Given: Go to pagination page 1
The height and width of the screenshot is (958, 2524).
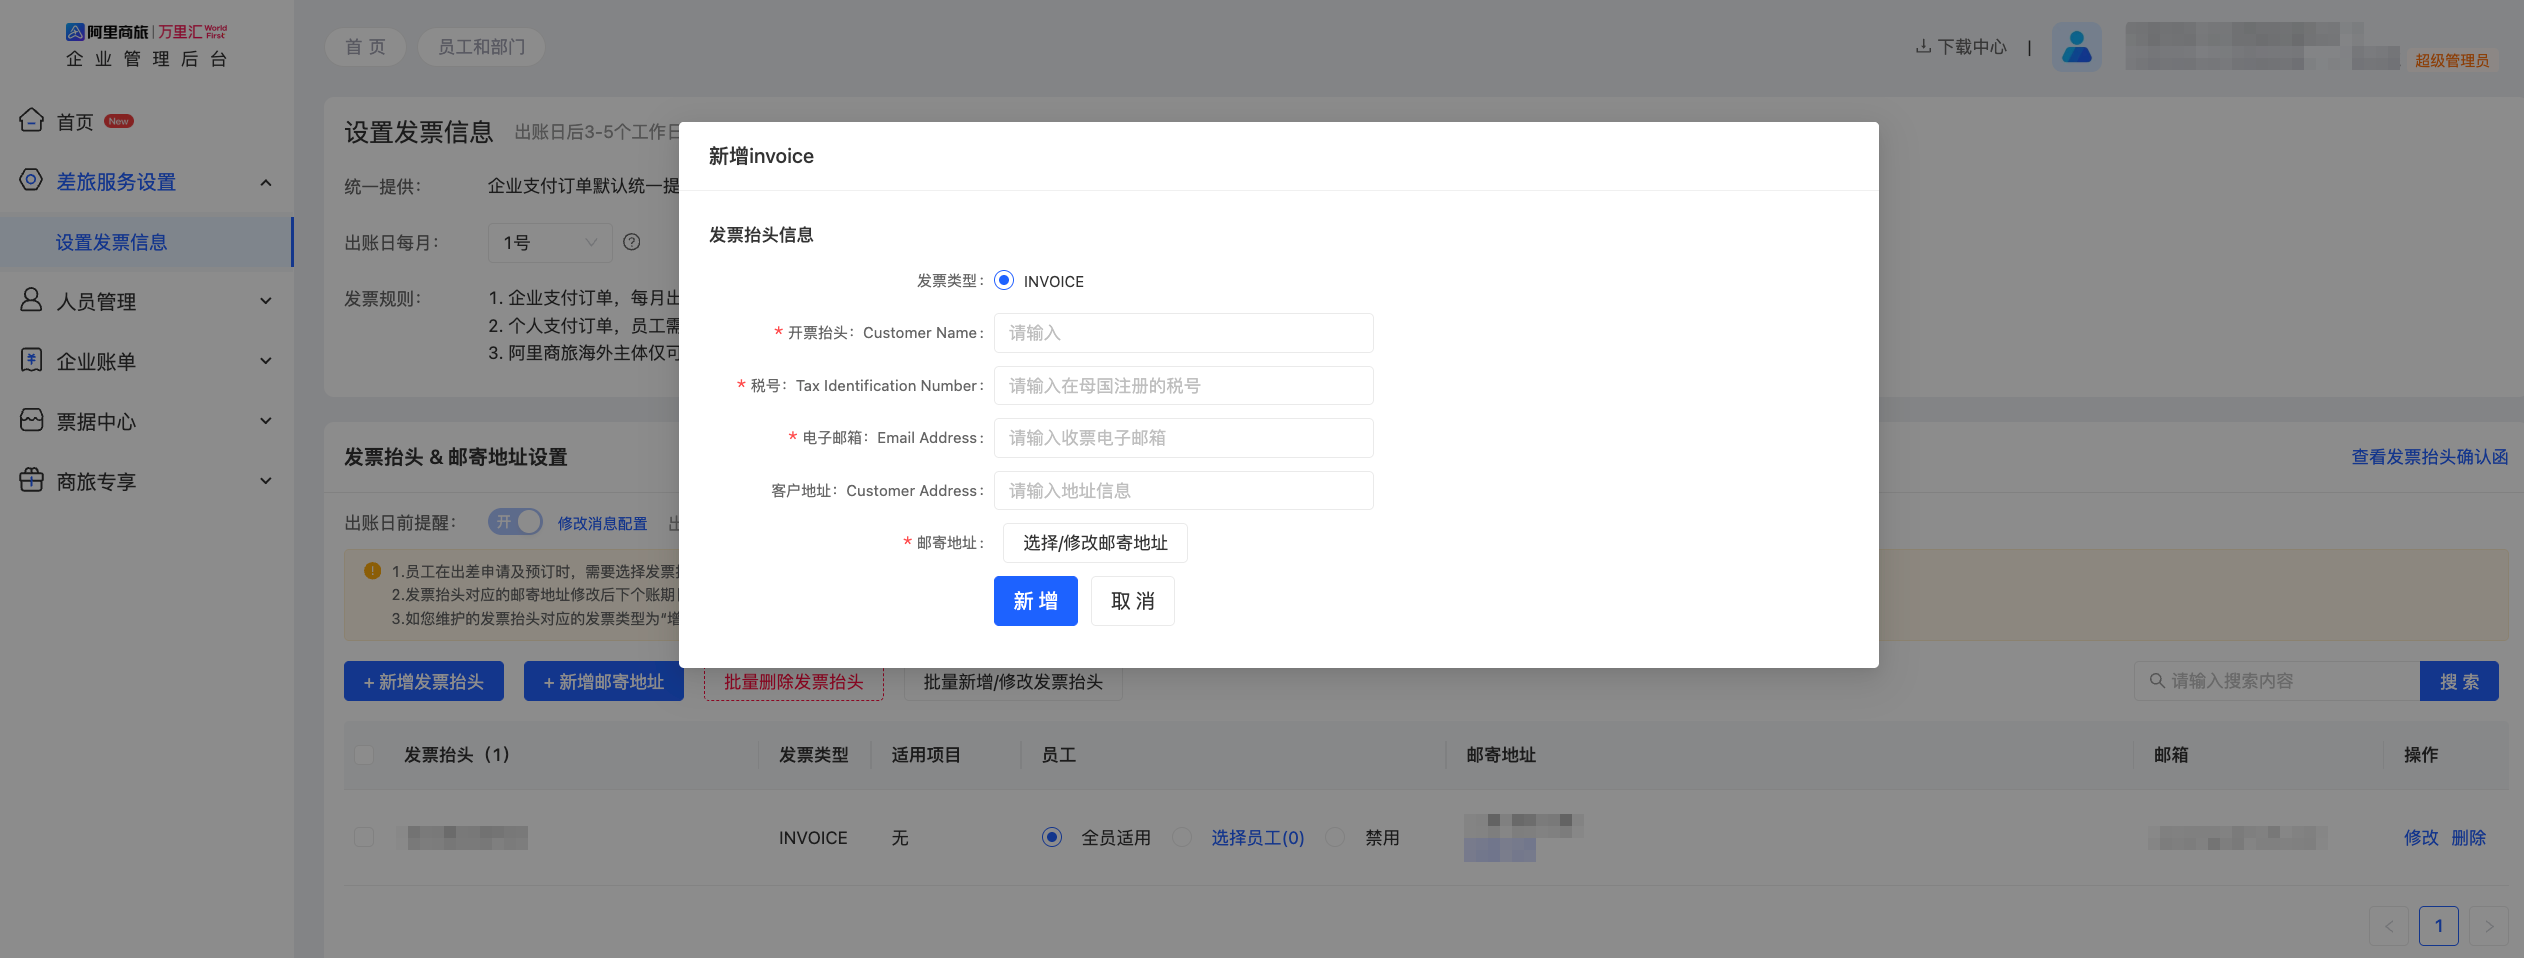Looking at the screenshot, I should point(2439,926).
